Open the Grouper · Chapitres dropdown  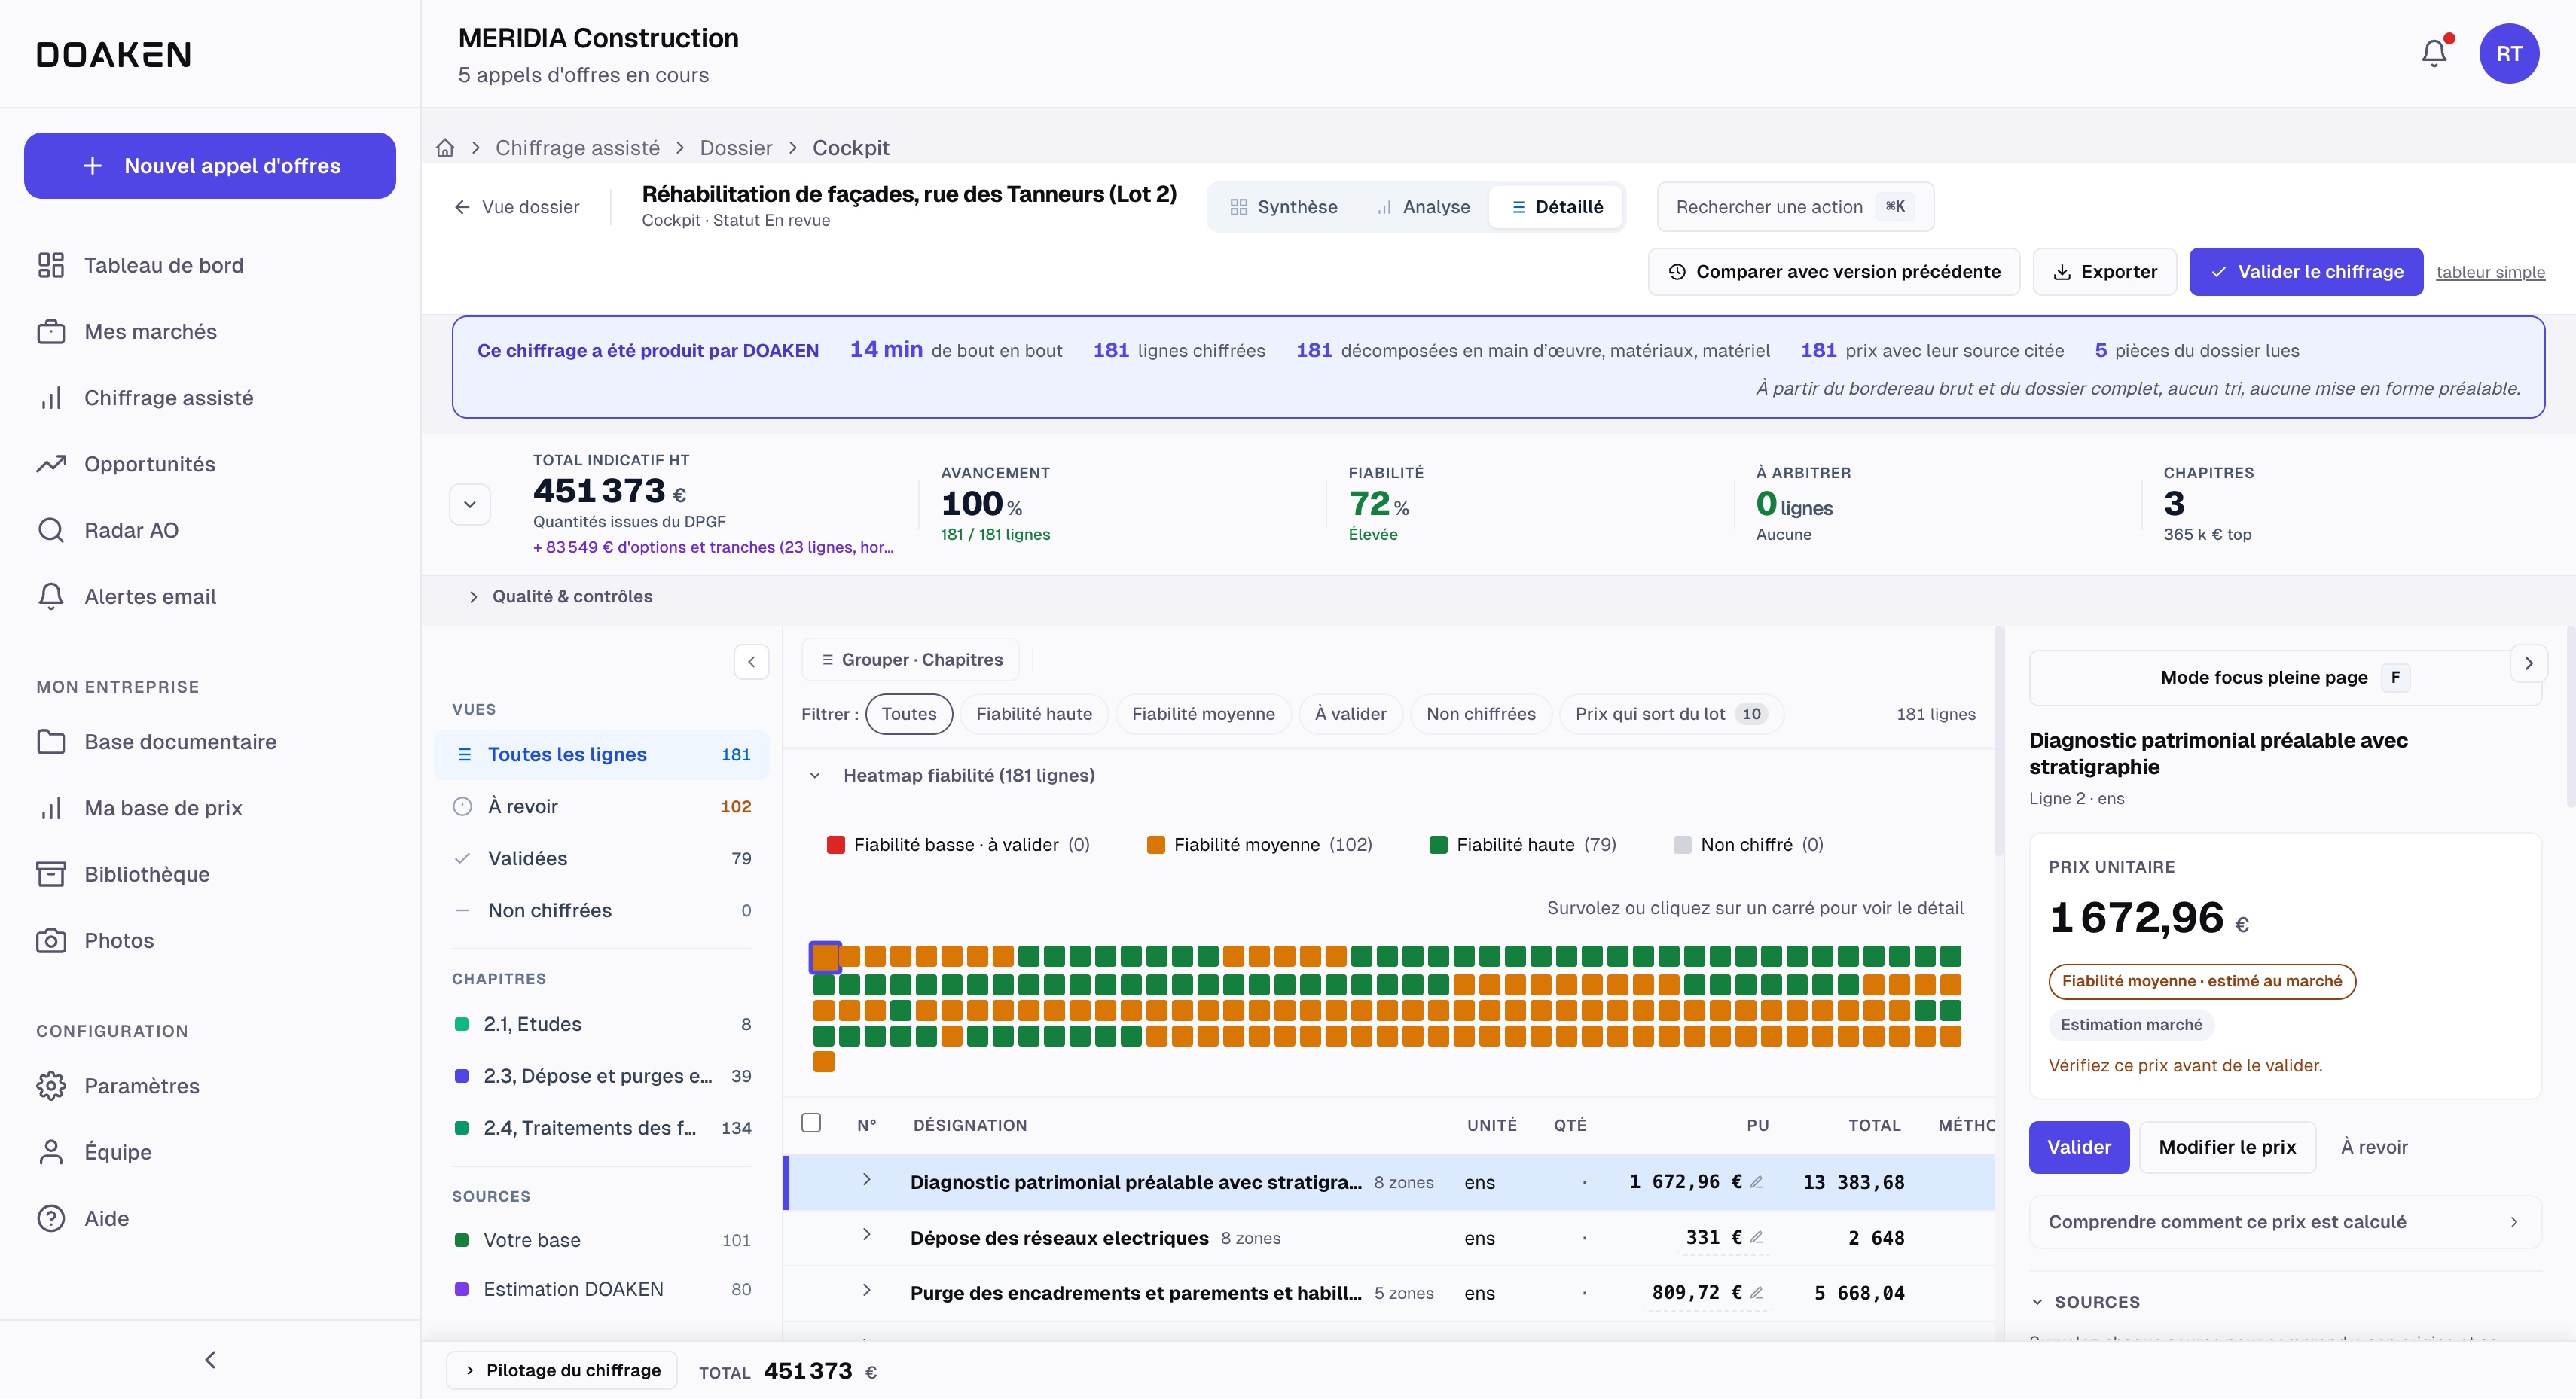pyautogui.click(x=910, y=660)
